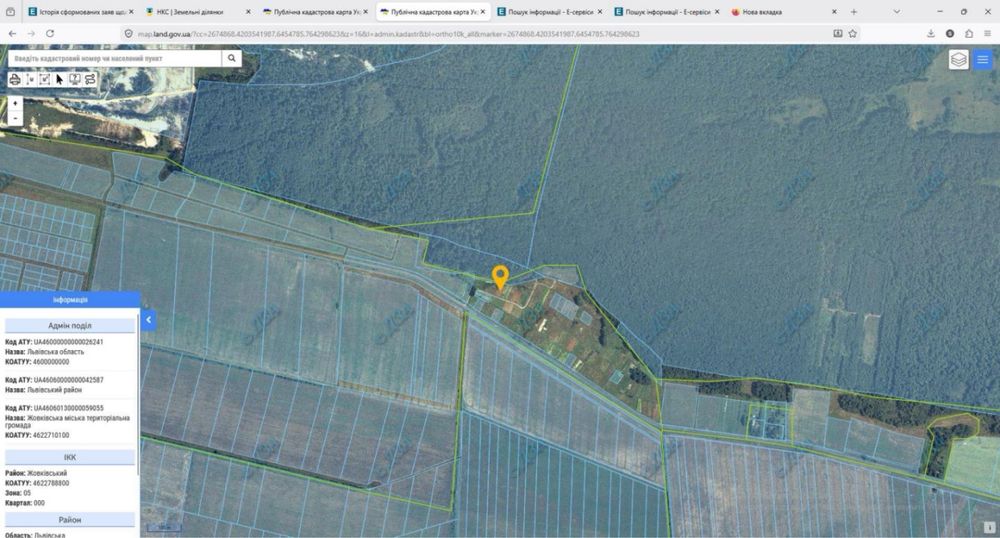Image resolution: width=1000 pixels, height=538 pixels.
Task: Select Код АТУ UA46000000000026241 text
Action: (x=54, y=342)
